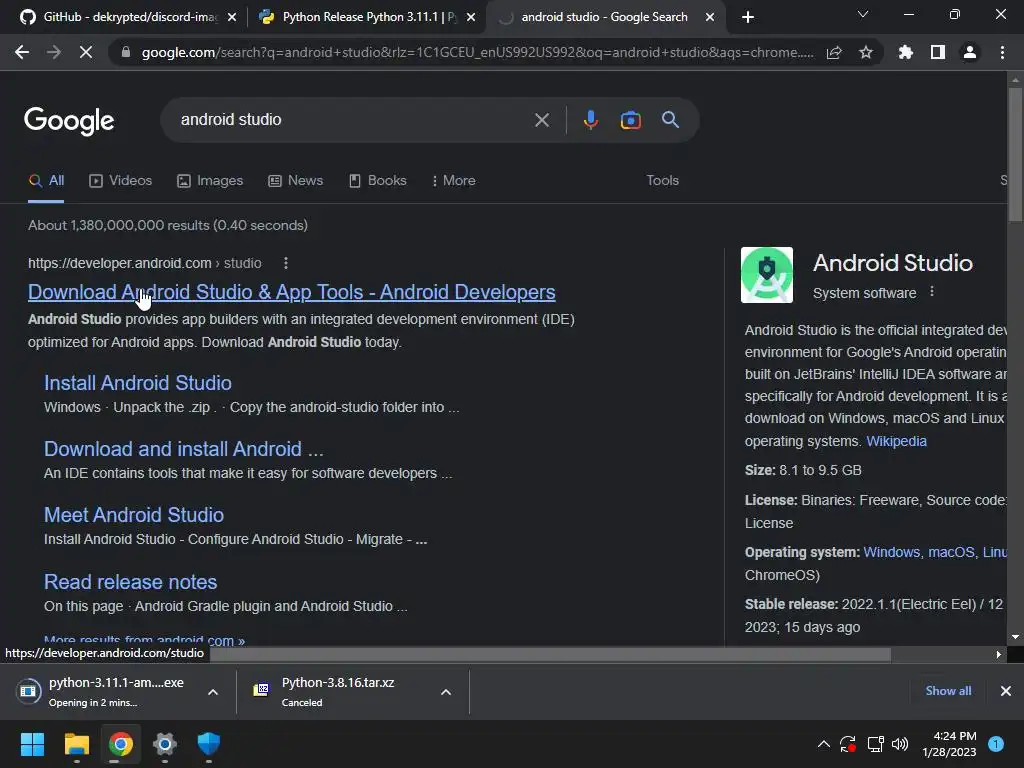Screen dimensions: 1024x768
Task: Select the Videos search tab
Action: 120,180
